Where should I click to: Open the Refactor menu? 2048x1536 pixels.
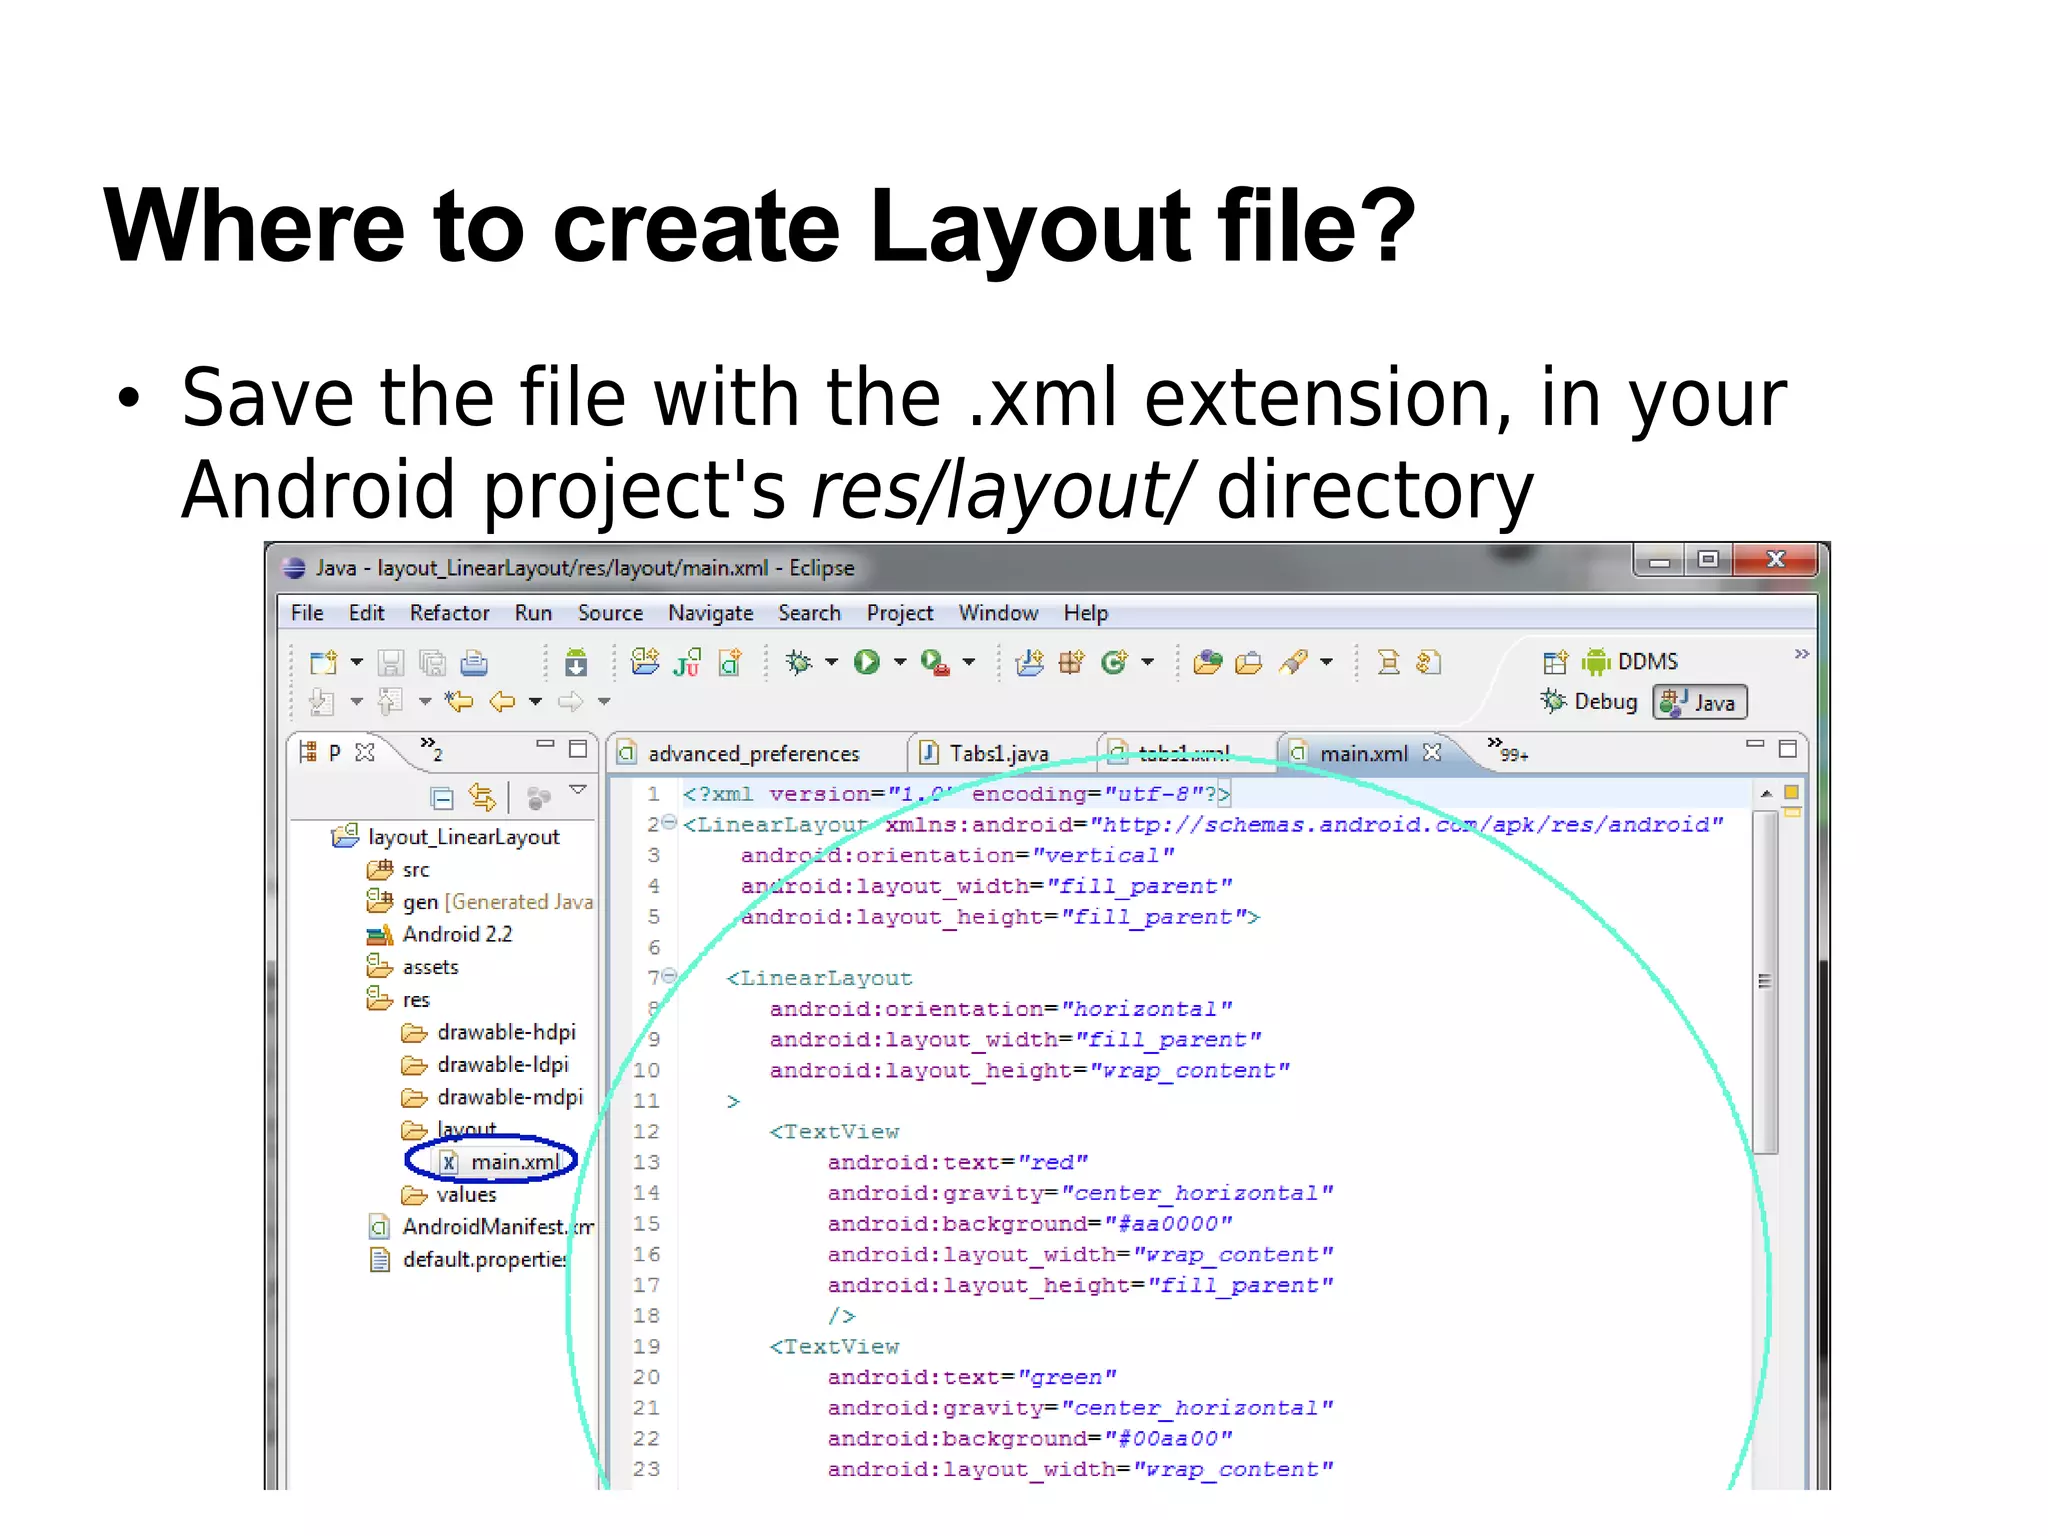(x=449, y=613)
